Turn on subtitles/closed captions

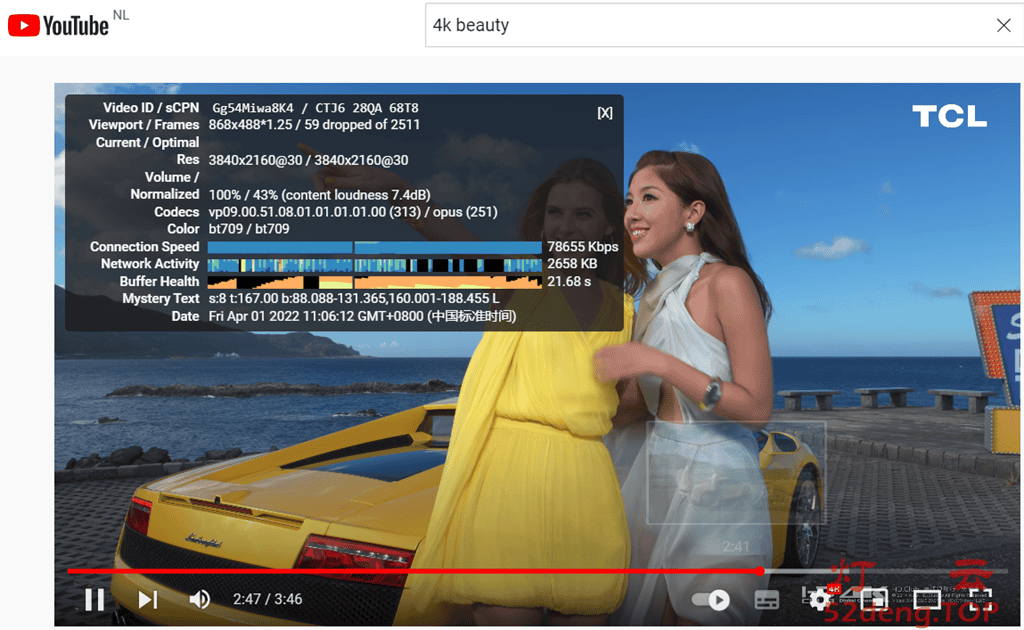(766, 600)
